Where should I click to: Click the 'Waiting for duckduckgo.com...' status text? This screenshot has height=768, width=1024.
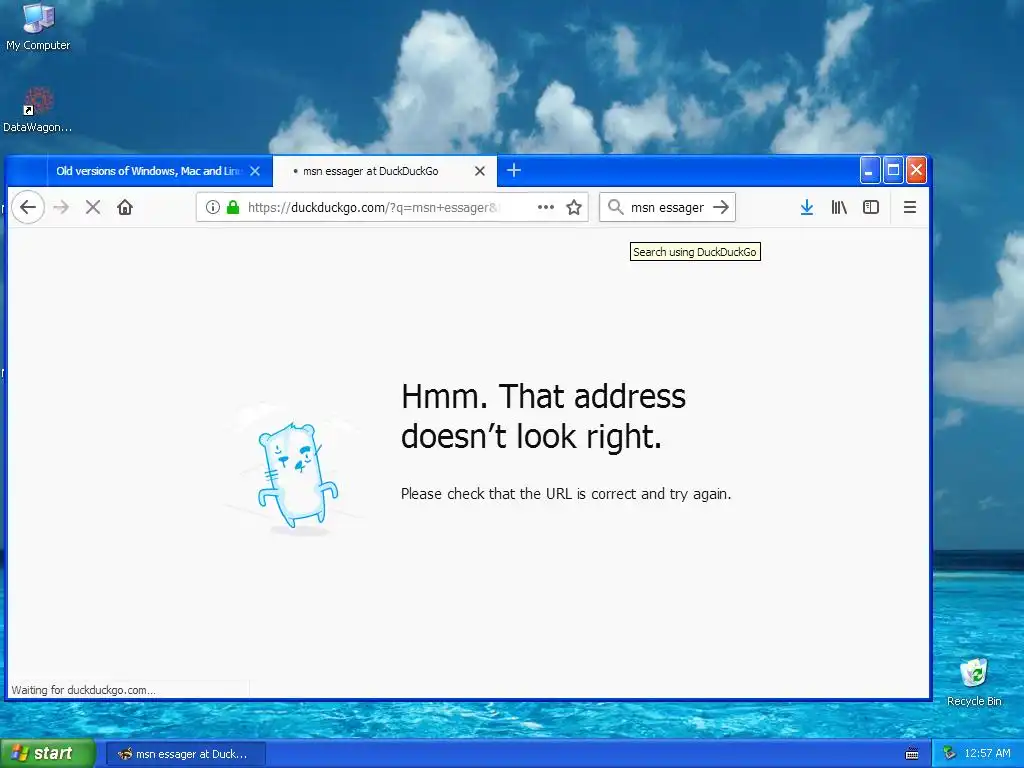tap(83, 690)
